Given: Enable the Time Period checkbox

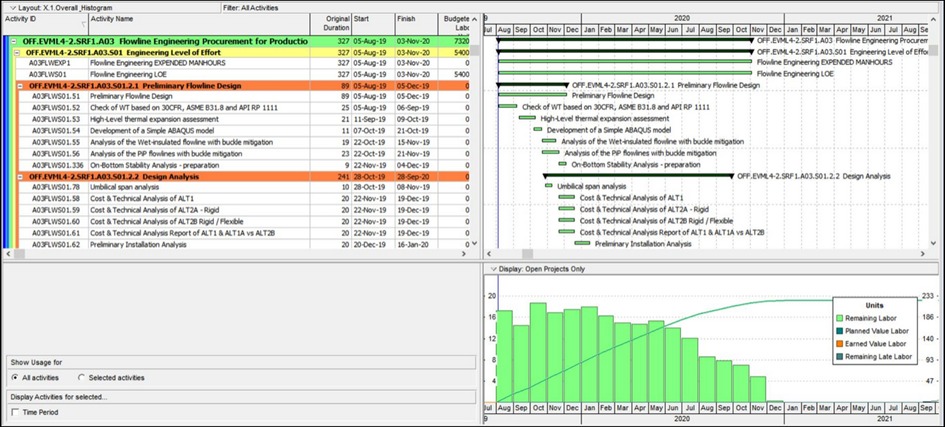Looking at the screenshot, I should click(15, 413).
